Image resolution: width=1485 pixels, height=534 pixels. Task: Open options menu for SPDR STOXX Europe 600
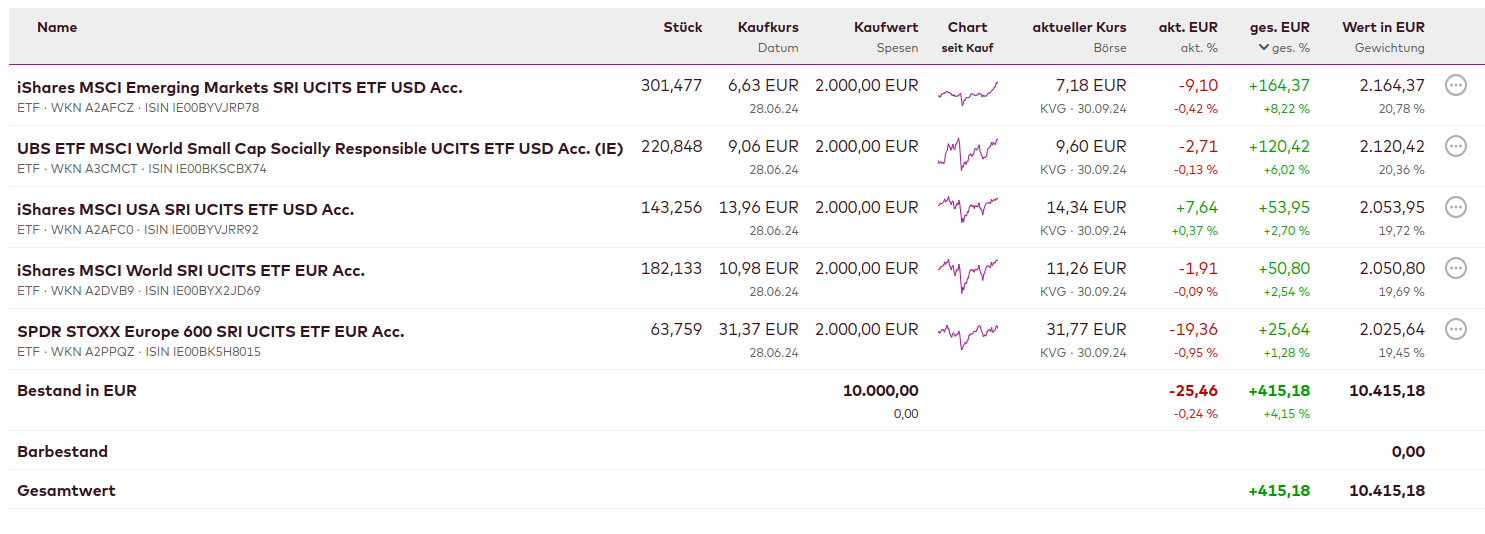[1456, 330]
